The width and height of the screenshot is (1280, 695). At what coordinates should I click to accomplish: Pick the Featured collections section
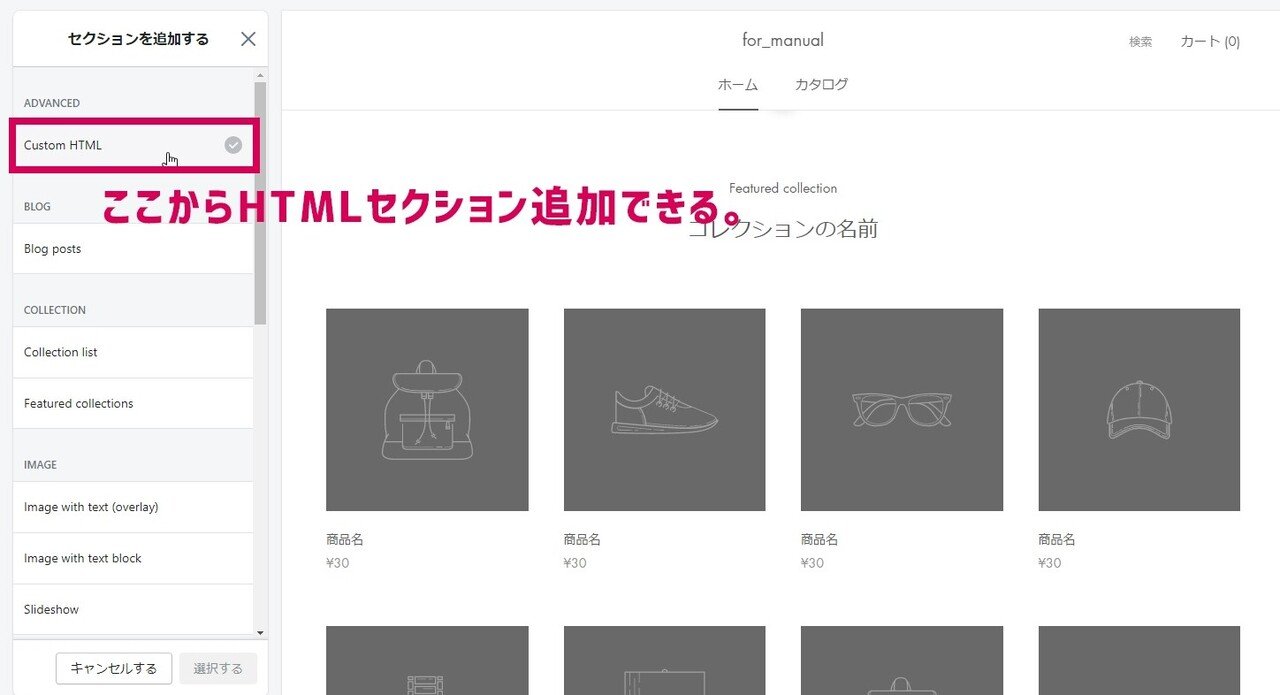(133, 404)
